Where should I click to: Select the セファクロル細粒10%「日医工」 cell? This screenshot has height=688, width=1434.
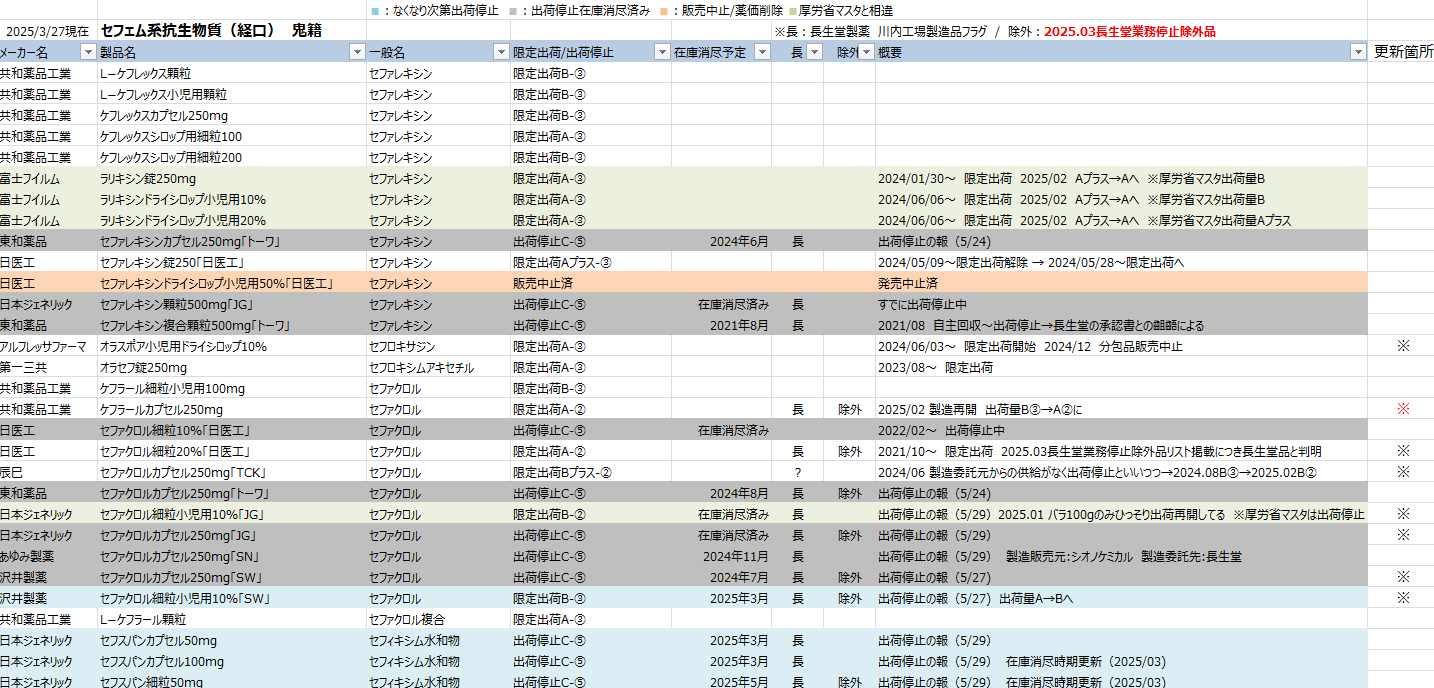[x=232, y=430]
